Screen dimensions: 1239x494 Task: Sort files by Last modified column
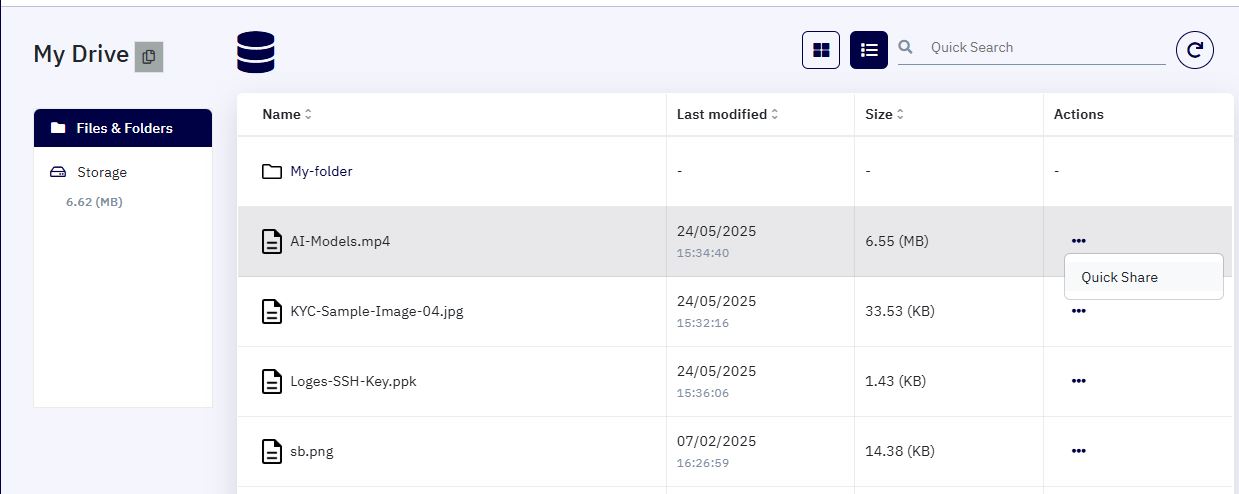coord(727,114)
